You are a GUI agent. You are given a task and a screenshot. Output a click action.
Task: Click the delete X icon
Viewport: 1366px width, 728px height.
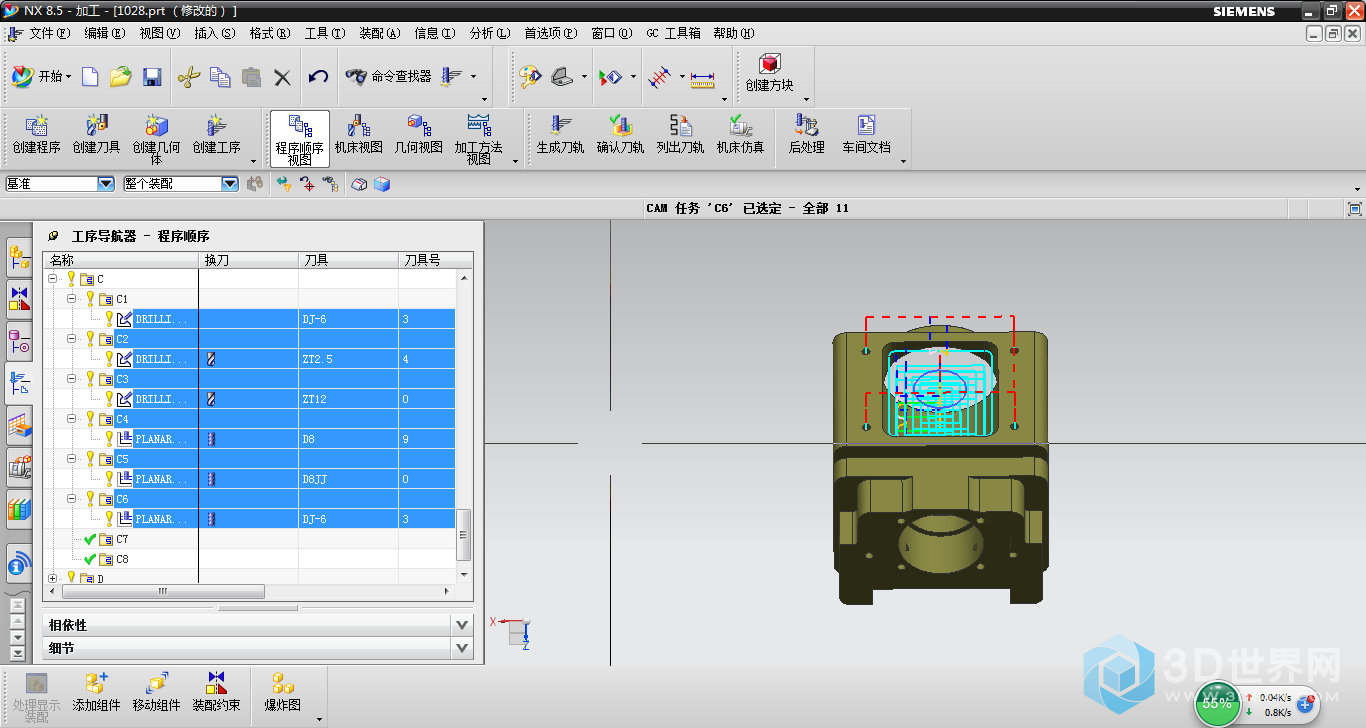282,77
